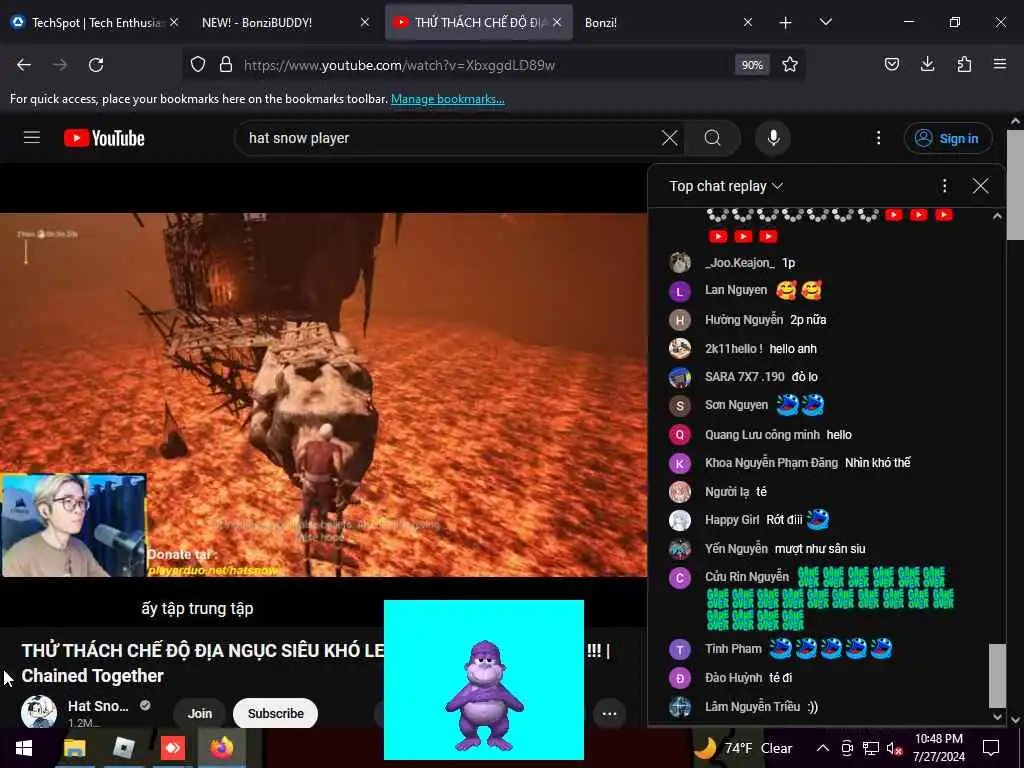The height and width of the screenshot is (768, 1024).
Task: Open Windows notification center
Action: coord(991,748)
